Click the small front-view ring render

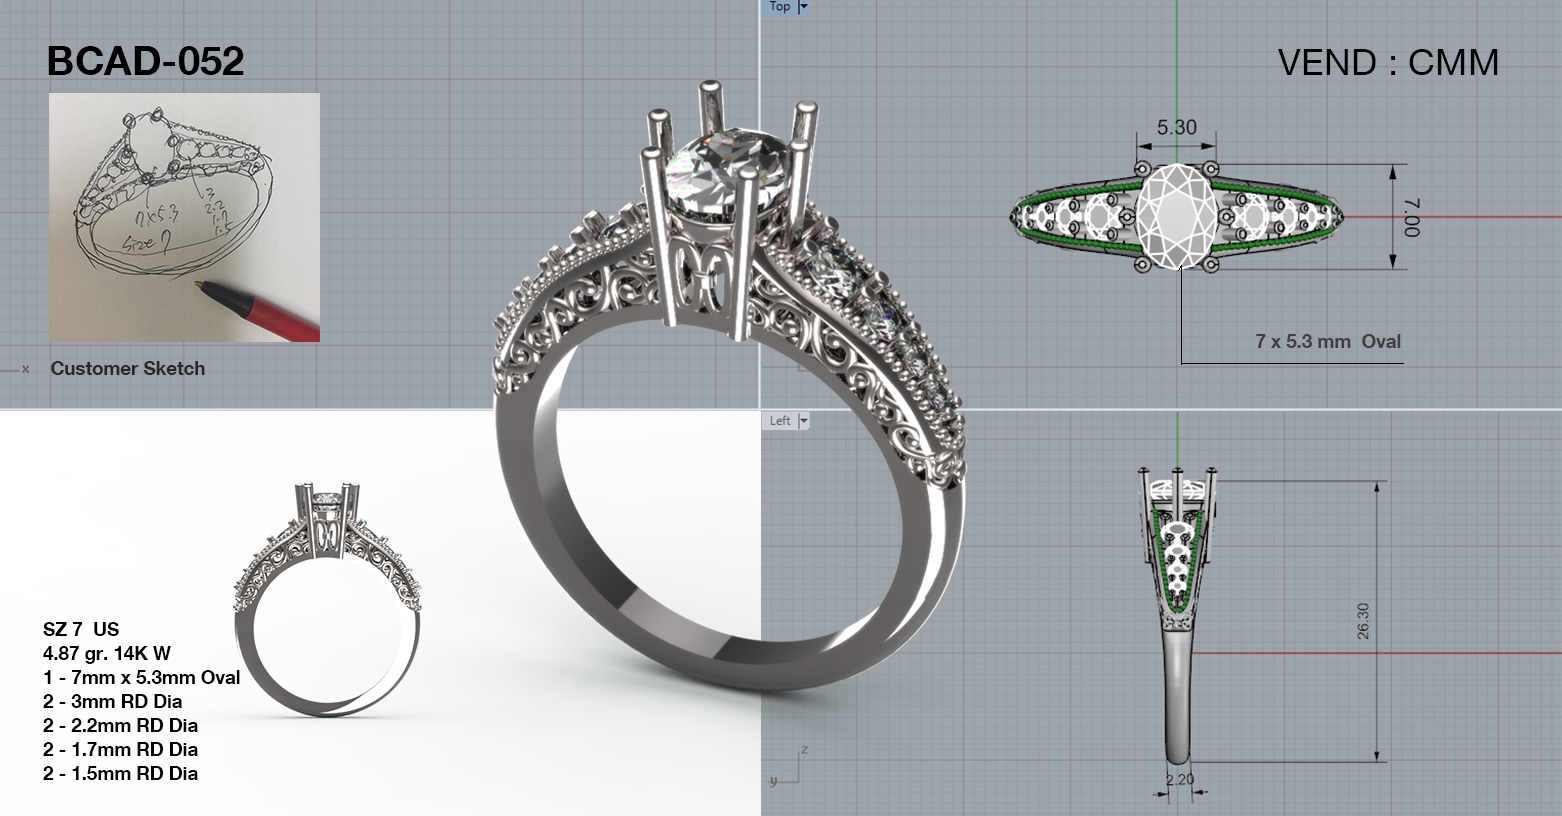328,600
